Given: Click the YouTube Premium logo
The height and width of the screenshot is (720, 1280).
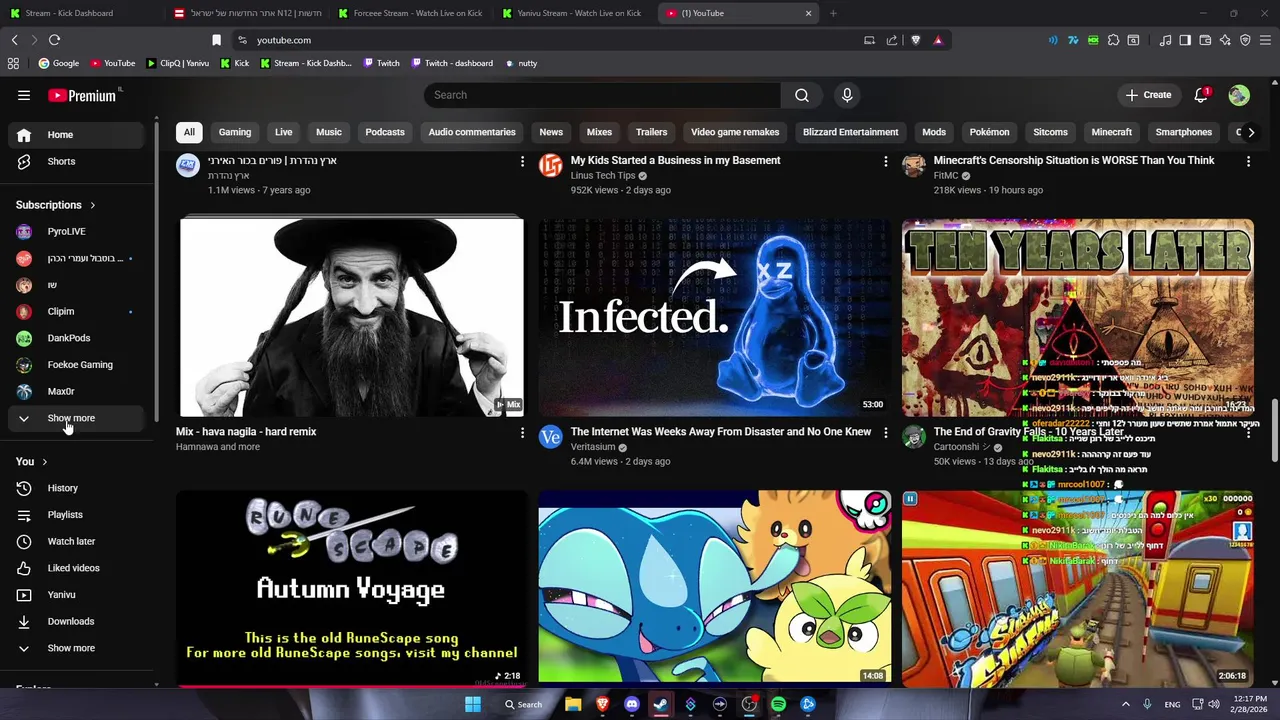Looking at the screenshot, I should [x=82, y=95].
